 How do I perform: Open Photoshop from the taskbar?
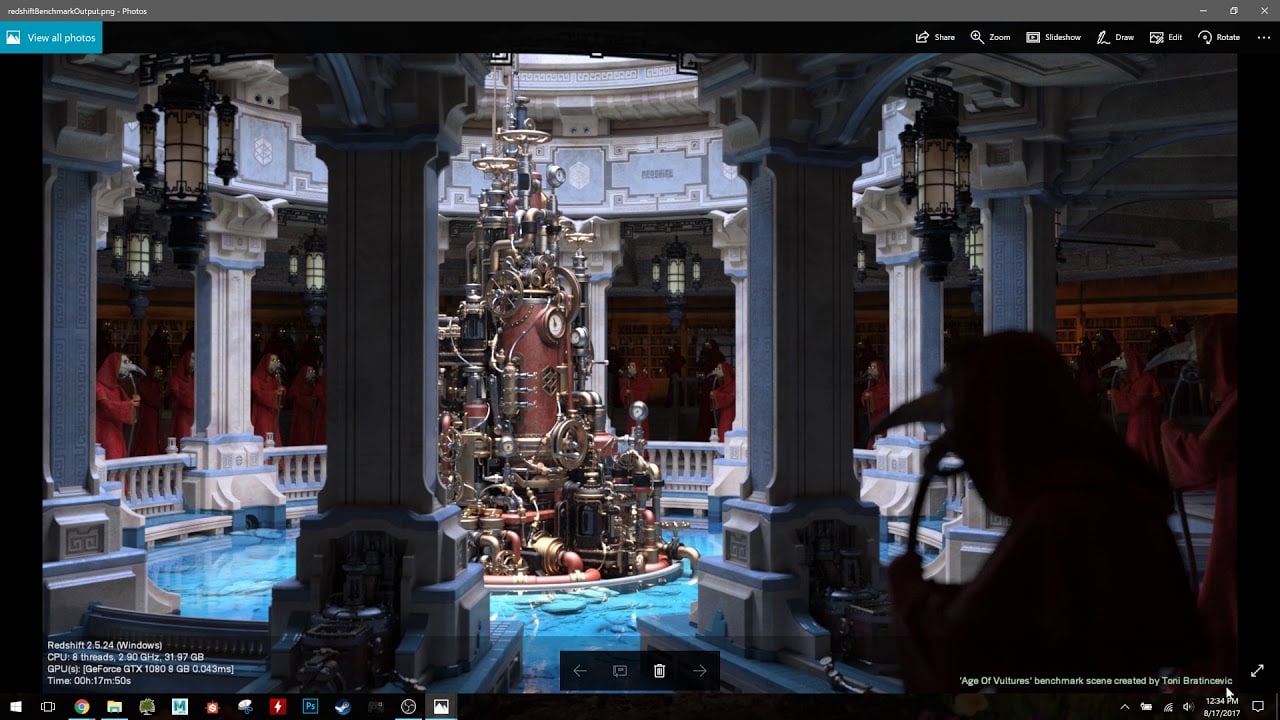click(x=310, y=706)
